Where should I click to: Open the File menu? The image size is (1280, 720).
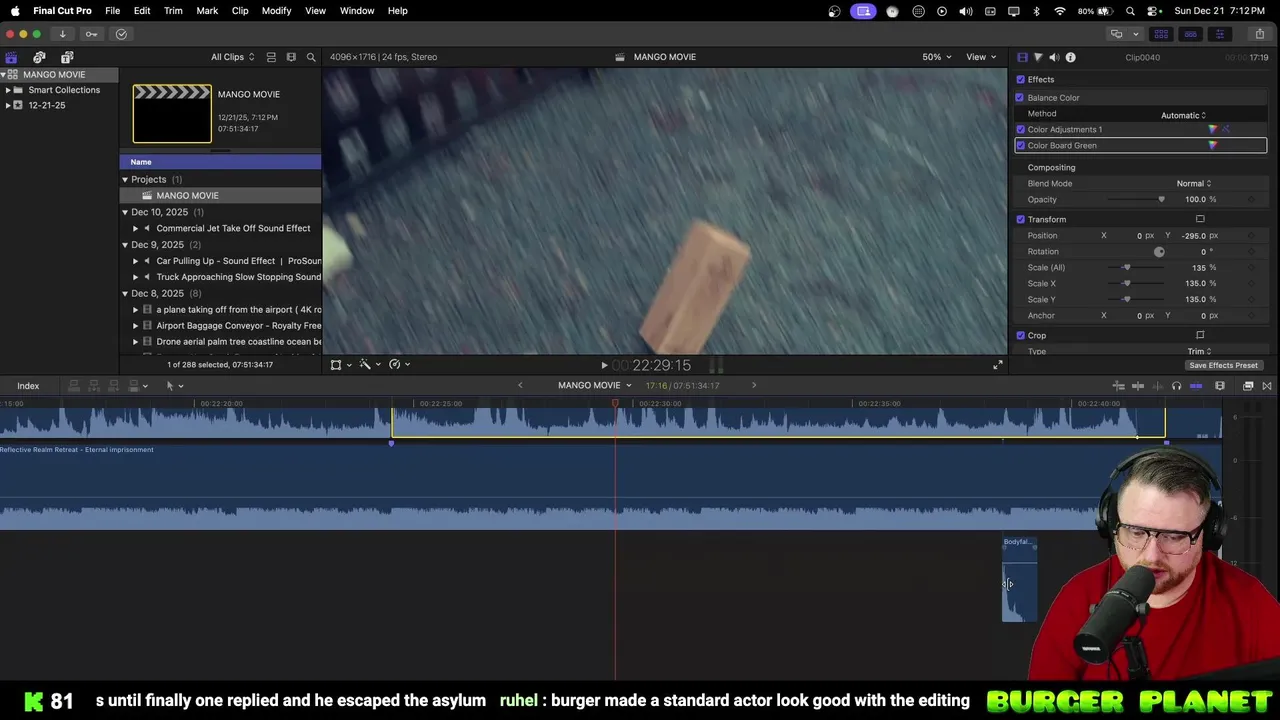(112, 10)
